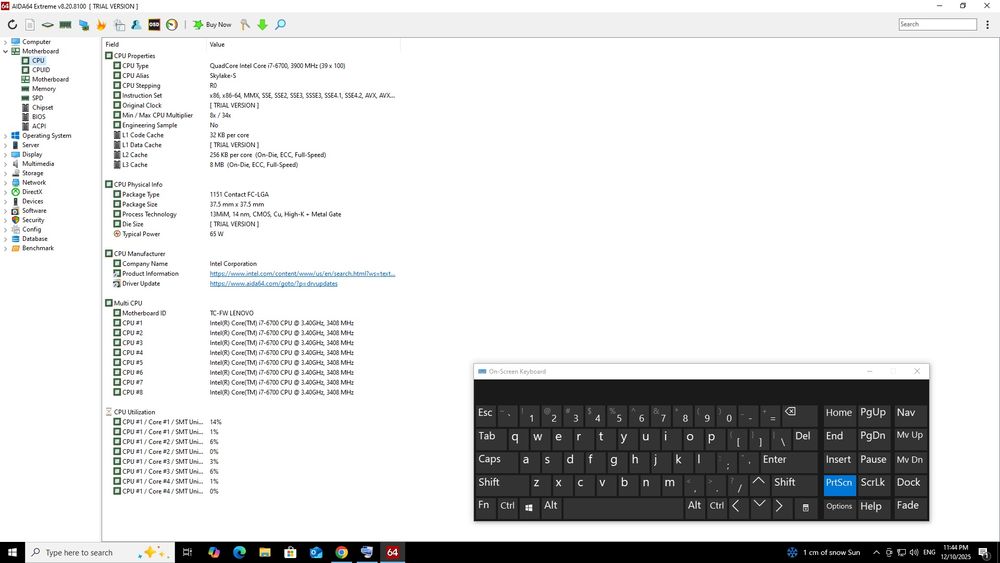
Task: Open the Intel product information link
Action: [302, 274]
